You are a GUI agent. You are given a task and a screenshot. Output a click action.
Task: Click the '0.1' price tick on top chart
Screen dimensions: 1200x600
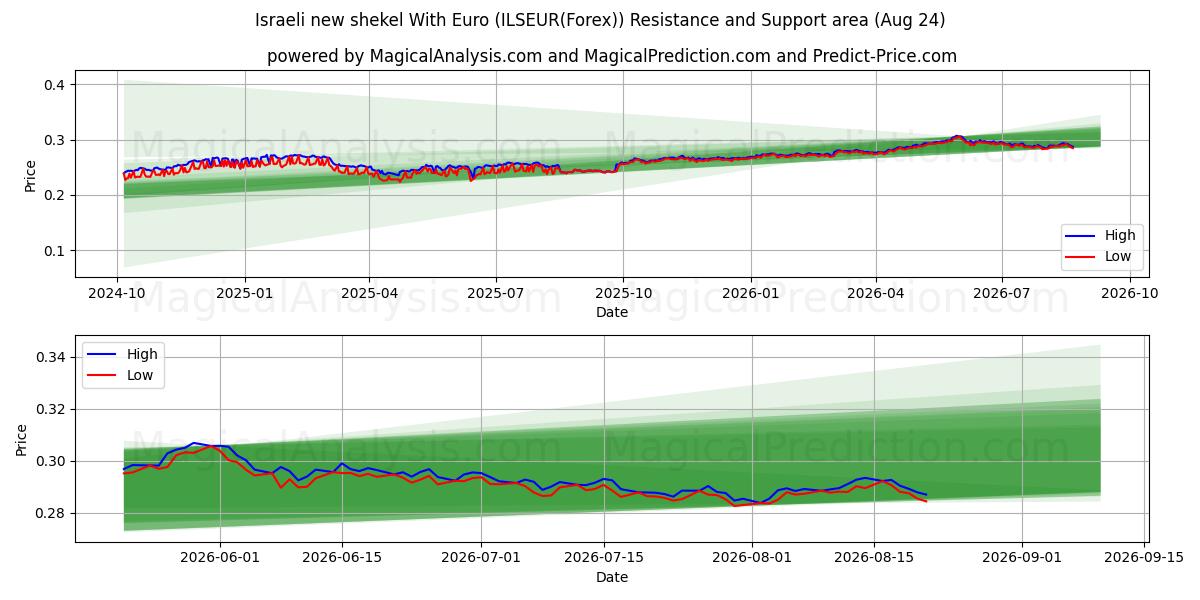56,251
